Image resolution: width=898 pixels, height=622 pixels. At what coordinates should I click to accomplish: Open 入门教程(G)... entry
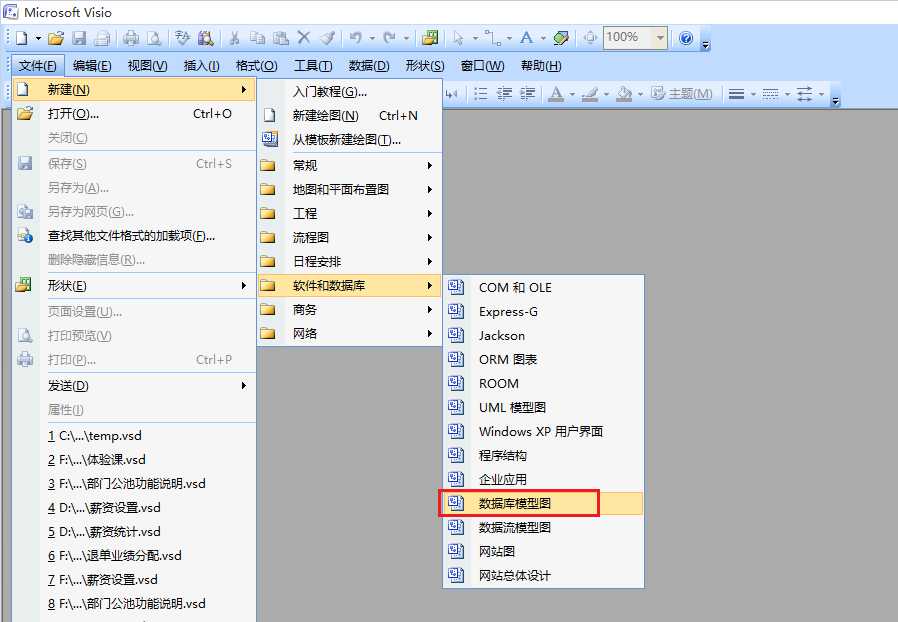(x=349, y=92)
